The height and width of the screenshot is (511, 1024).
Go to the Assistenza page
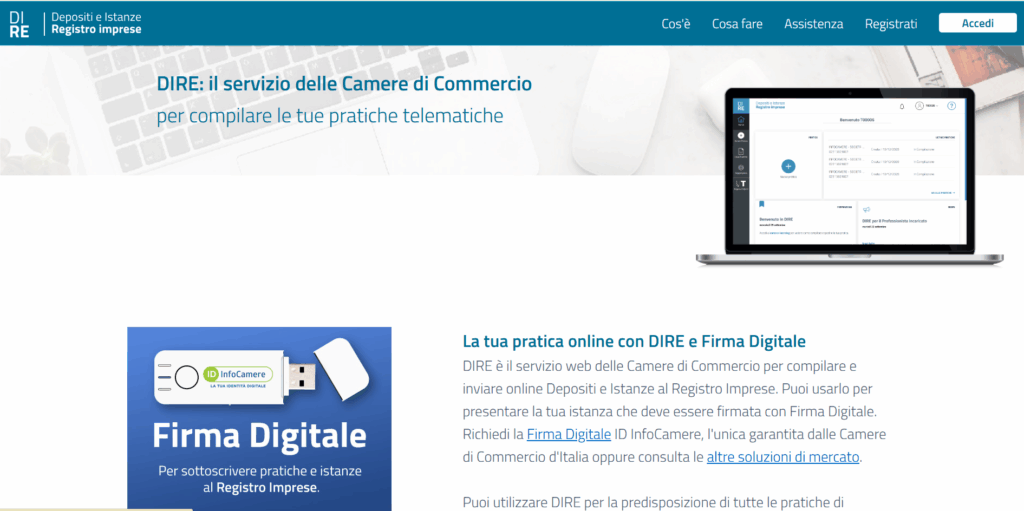pos(814,24)
